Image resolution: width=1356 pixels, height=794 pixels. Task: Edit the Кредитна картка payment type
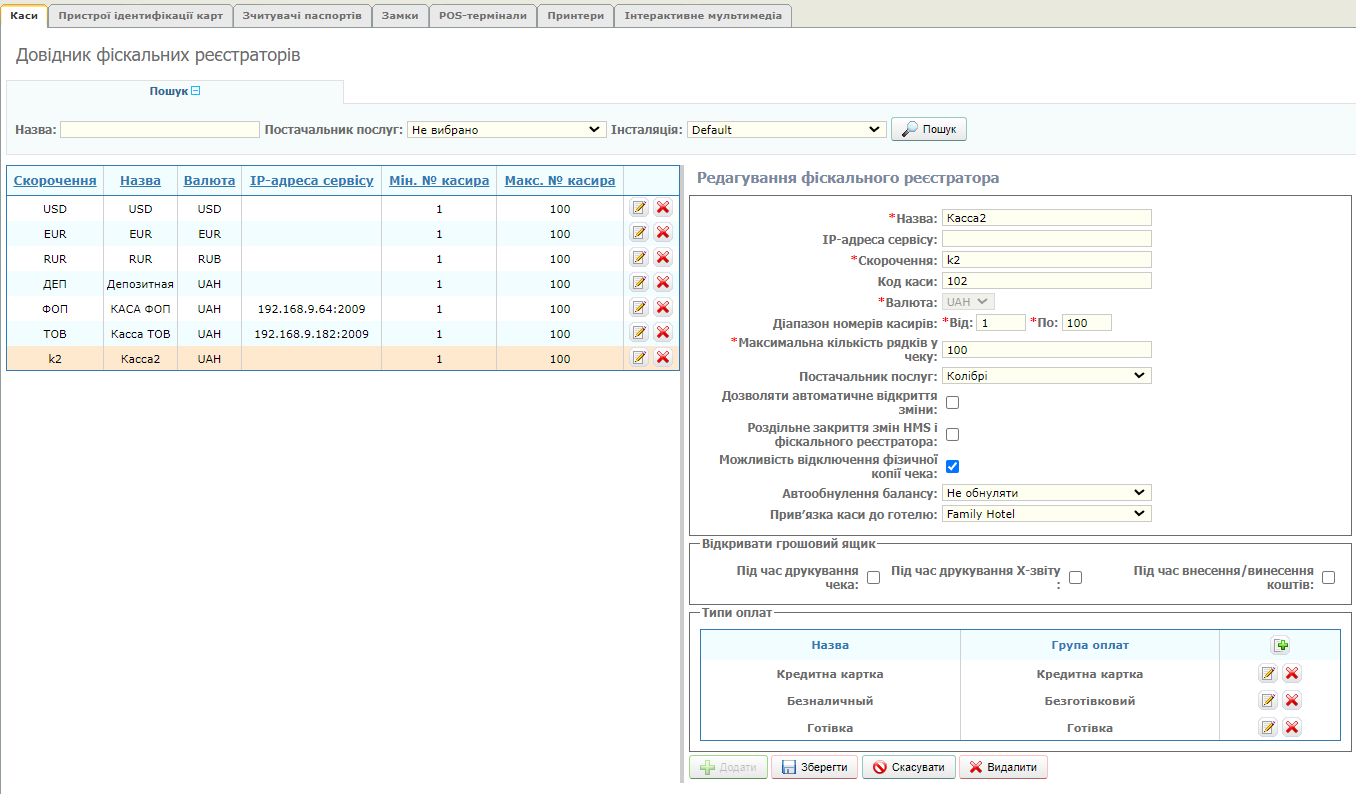pos(1268,674)
